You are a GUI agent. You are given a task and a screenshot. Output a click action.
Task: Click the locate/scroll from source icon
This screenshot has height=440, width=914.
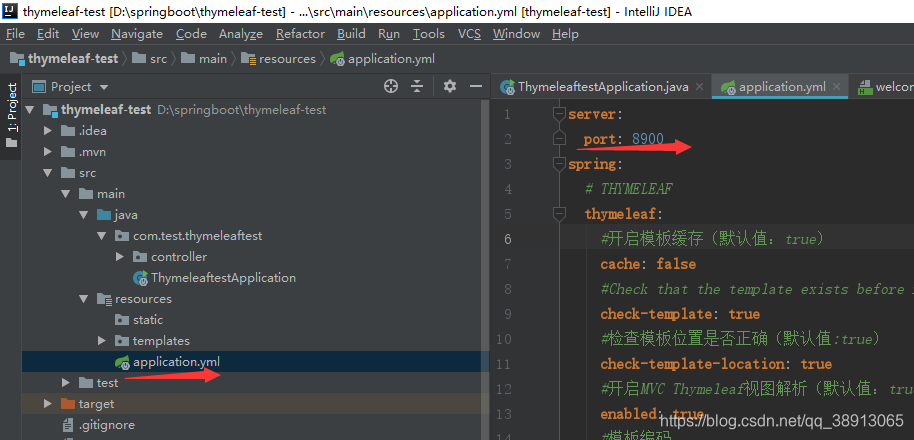click(391, 87)
